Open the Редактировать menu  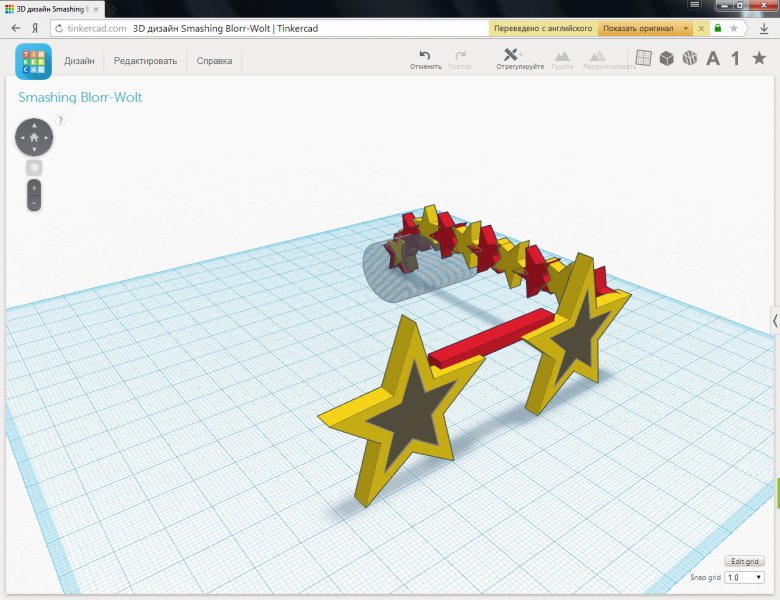pyautogui.click(x=145, y=61)
